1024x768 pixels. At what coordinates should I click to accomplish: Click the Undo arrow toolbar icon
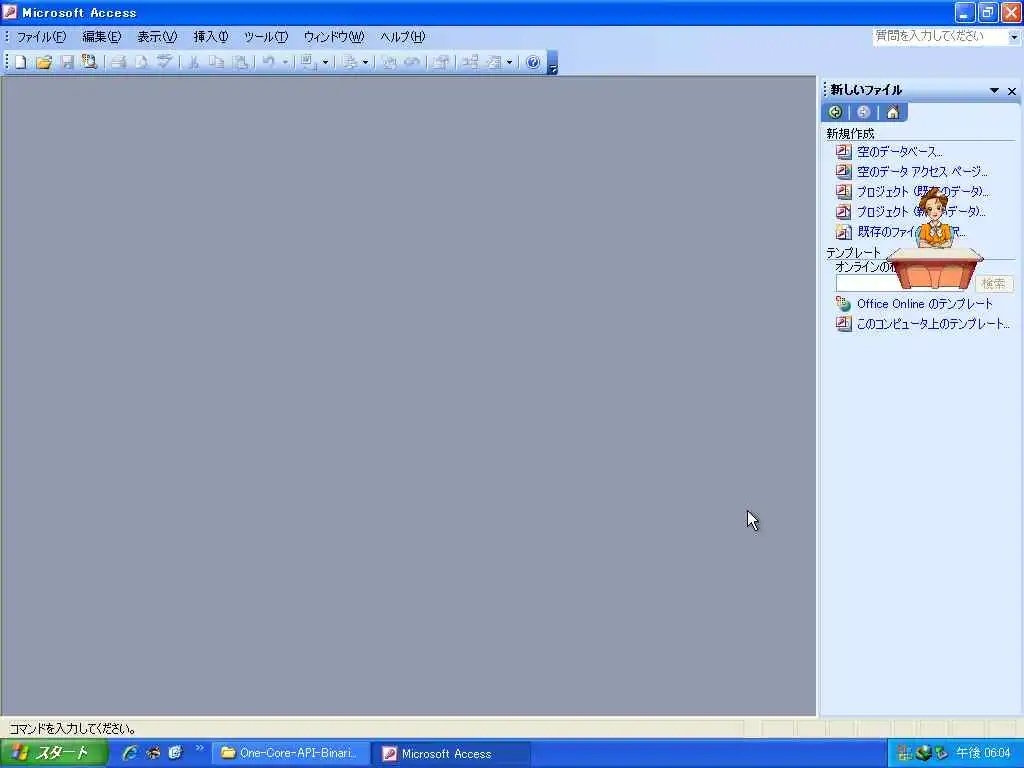tap(268, 62)
